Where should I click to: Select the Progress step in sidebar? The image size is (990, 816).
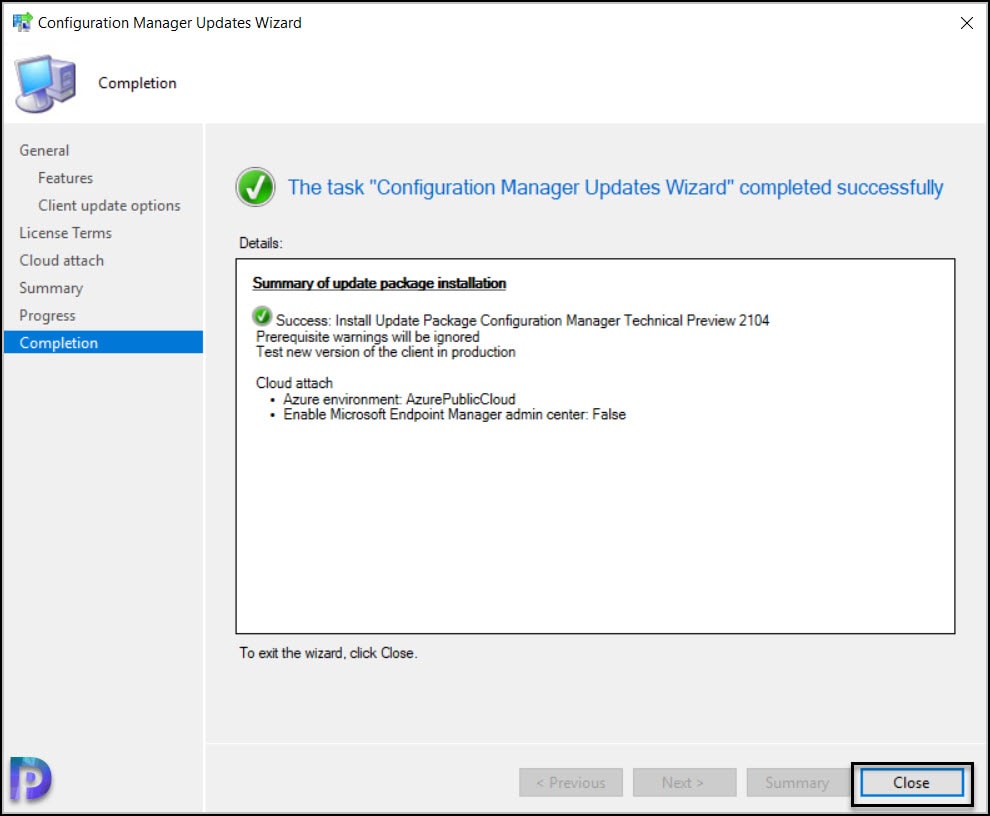click(x=47, y=316)
